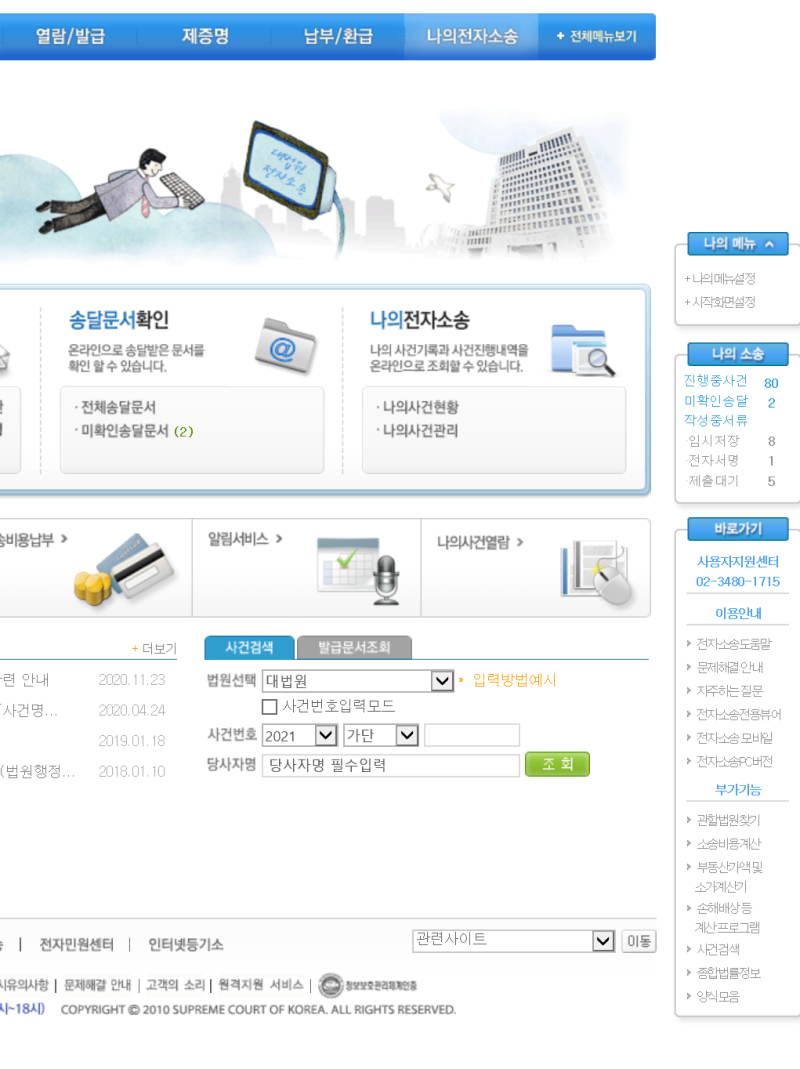800x1069 pixels.
Task: Switch to the 사건검색 tab
Action: [250, 647]
